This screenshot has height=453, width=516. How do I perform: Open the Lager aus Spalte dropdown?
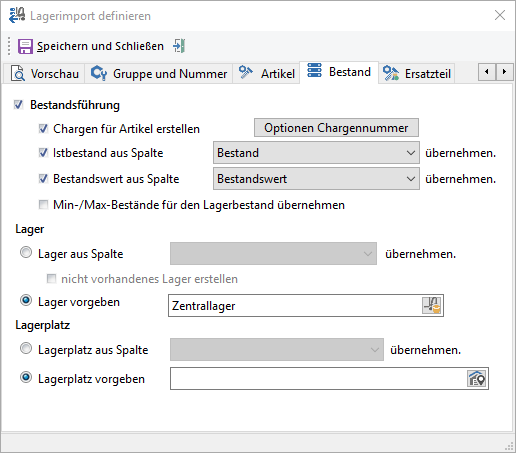273,254
